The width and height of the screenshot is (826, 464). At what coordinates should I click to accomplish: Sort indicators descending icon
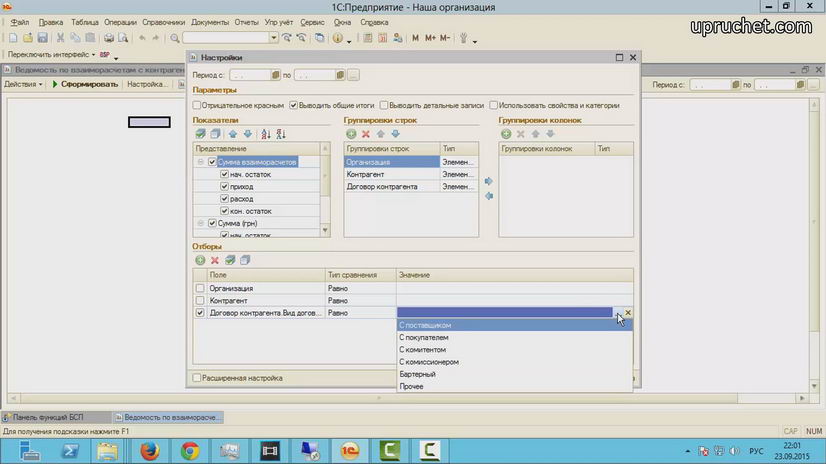point(281,134)
